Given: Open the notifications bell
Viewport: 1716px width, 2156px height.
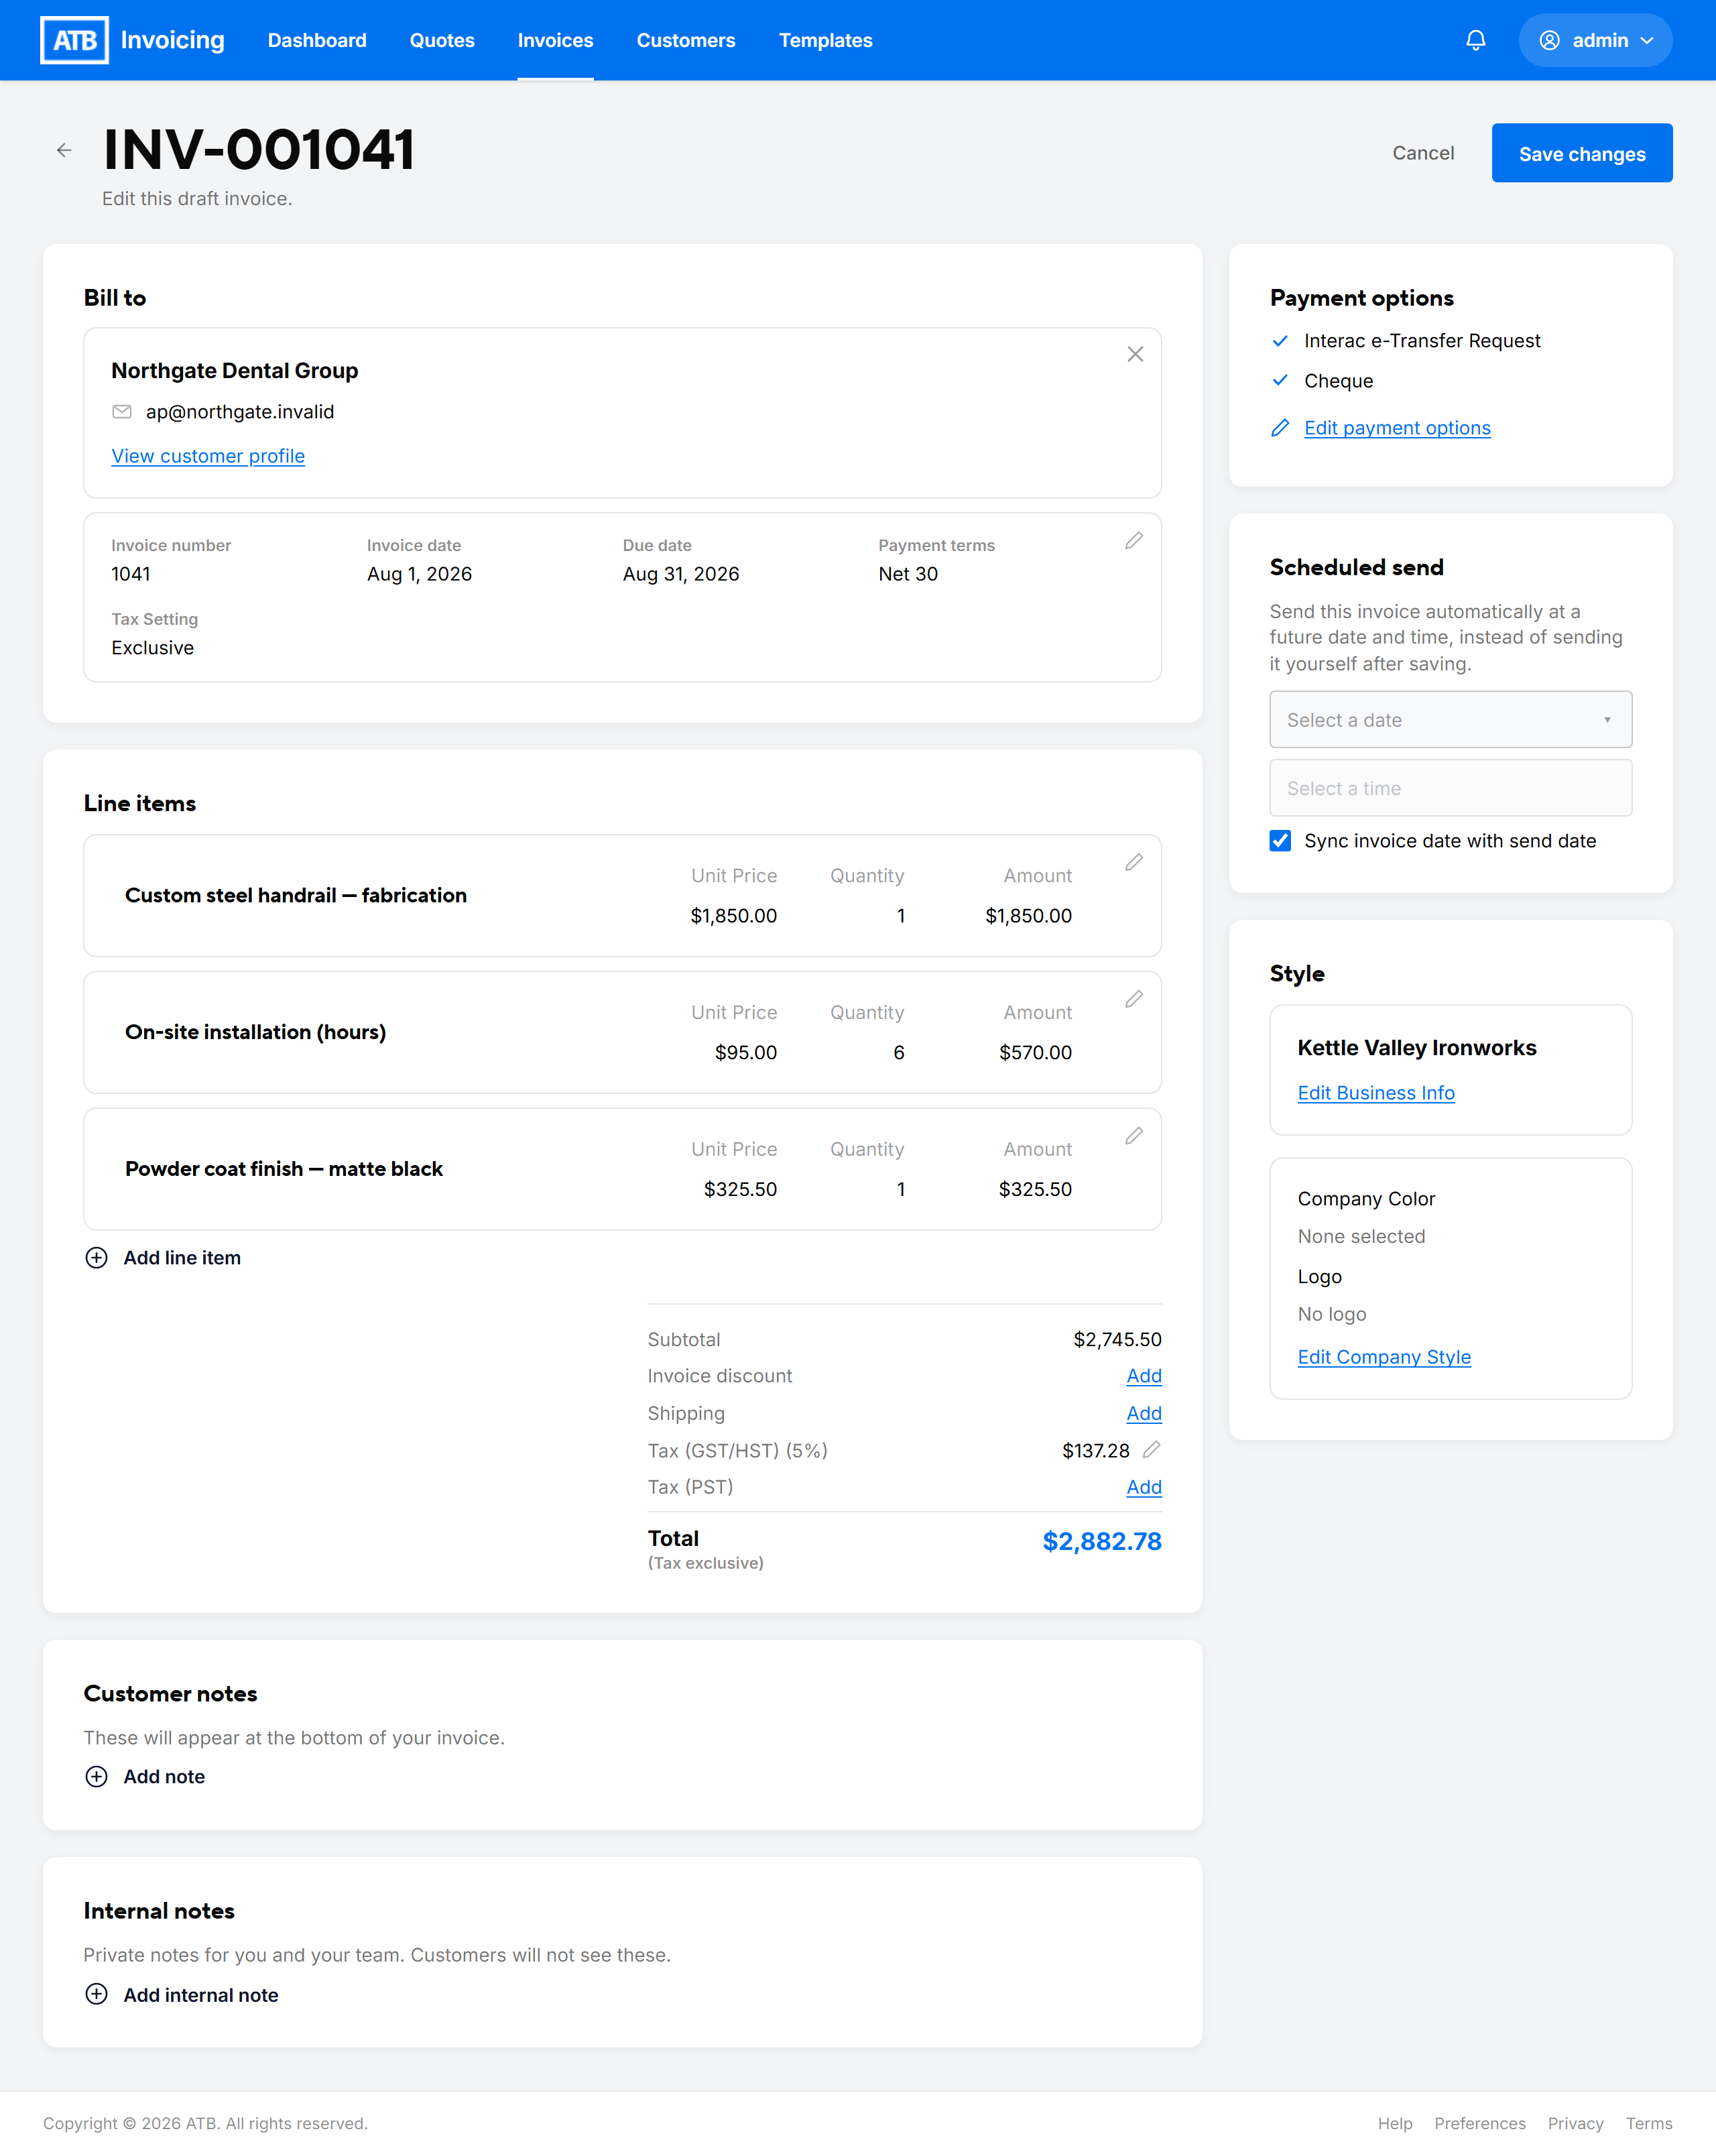Looking at the screenshot, I should (x=1475, y=40).
